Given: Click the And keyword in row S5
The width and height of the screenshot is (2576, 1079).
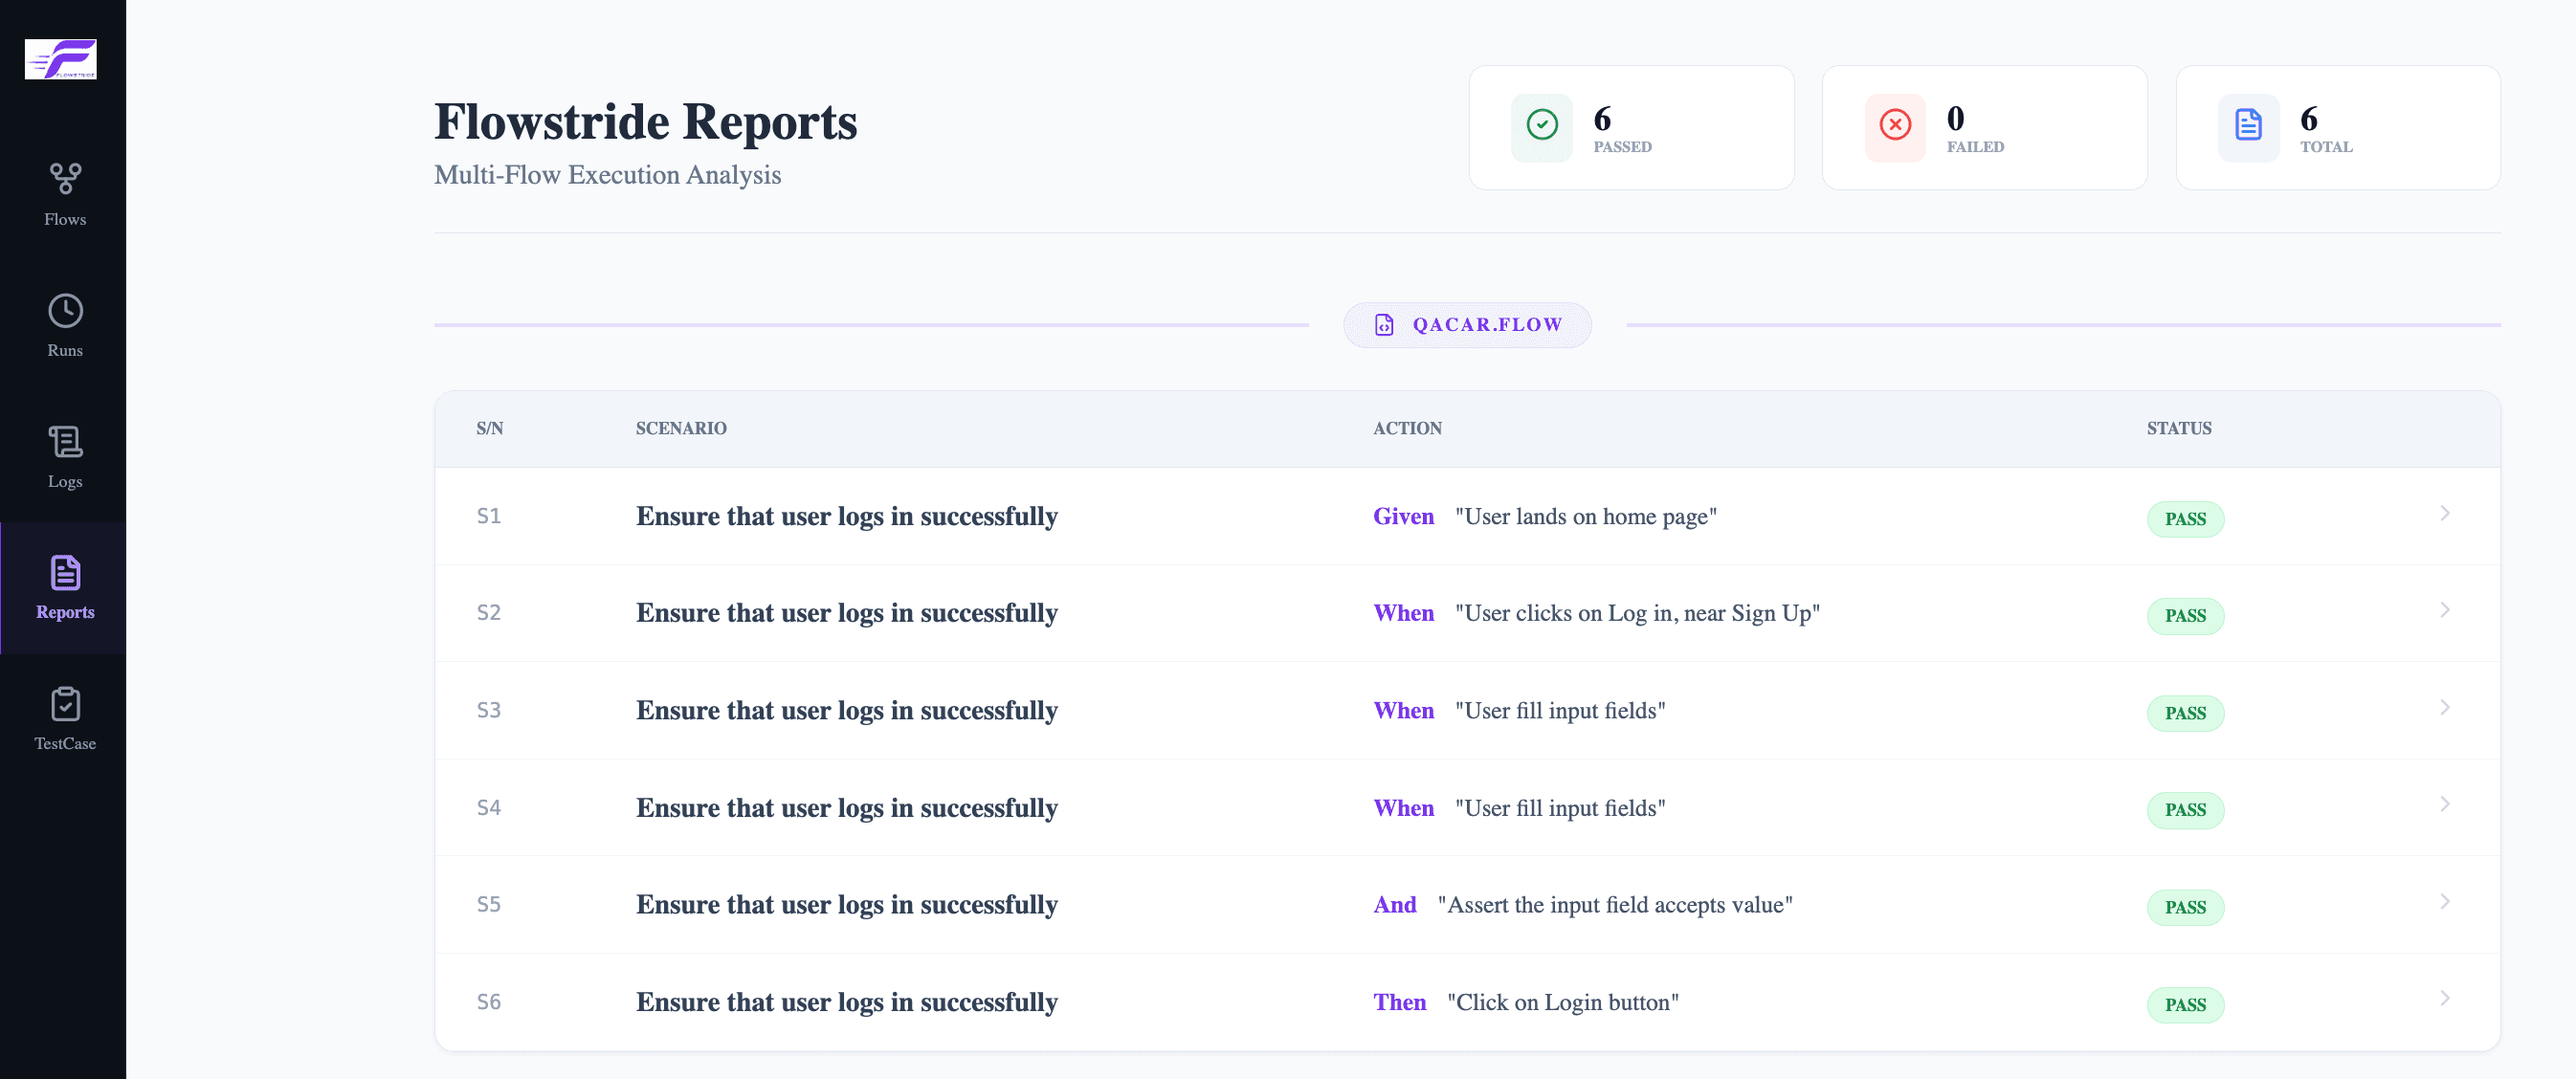Looking at the screenshot, I should point(1394,905).
